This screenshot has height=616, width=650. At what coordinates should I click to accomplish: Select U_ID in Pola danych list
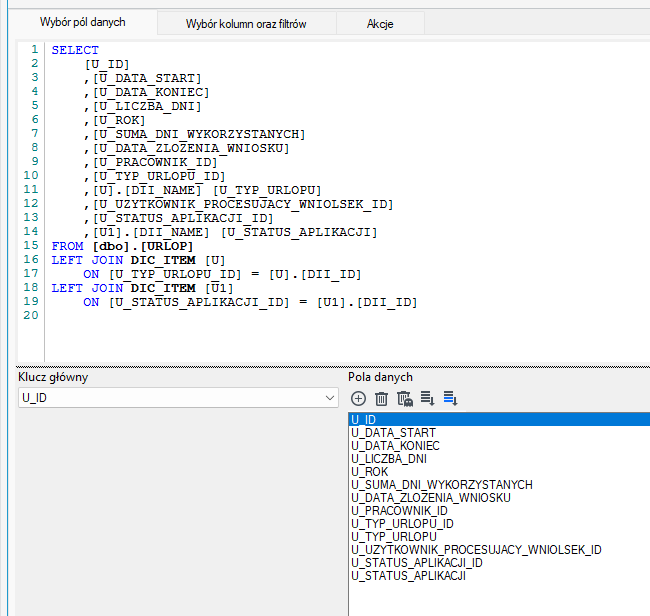pyautogui.click(x=499, y=420)
